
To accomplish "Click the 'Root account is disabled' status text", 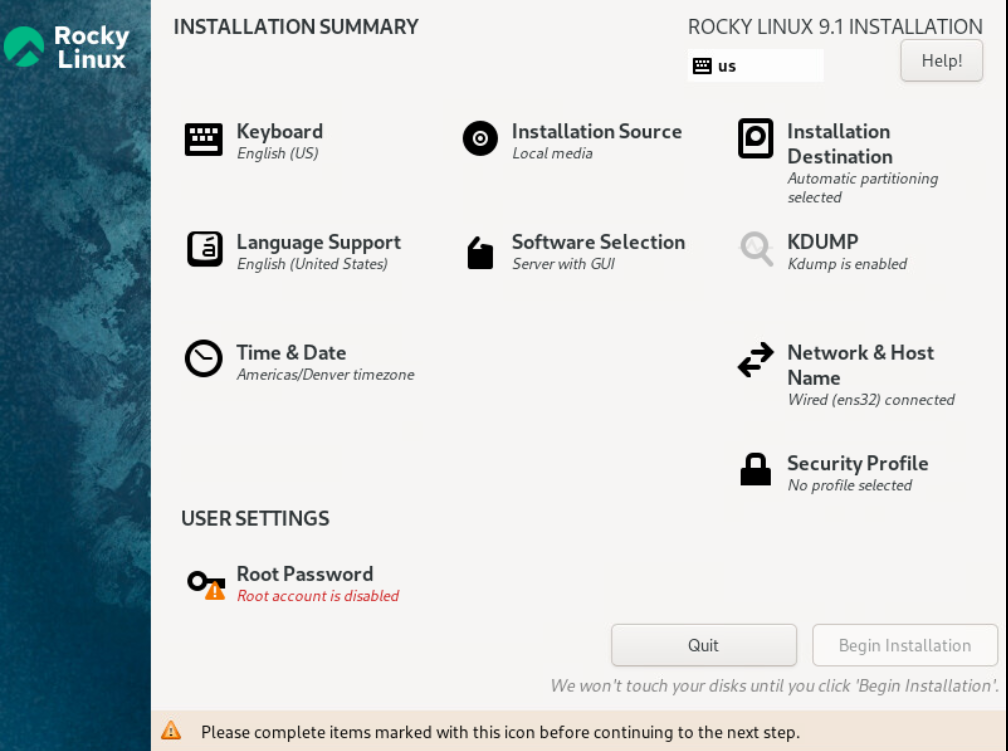I will [318, 596].
